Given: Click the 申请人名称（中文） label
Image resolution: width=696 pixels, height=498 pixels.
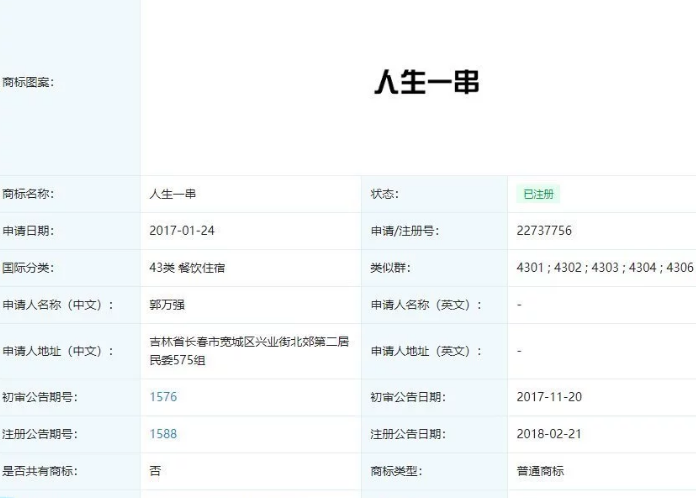Looking at the screenshot, I should tap(58, 305).
